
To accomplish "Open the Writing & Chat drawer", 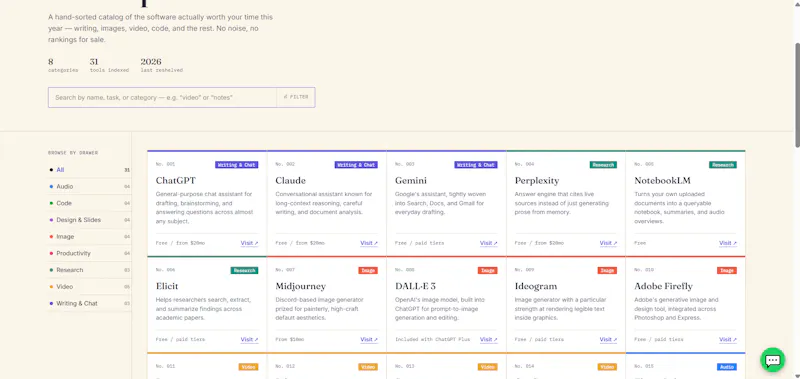I will click(89, 303).
